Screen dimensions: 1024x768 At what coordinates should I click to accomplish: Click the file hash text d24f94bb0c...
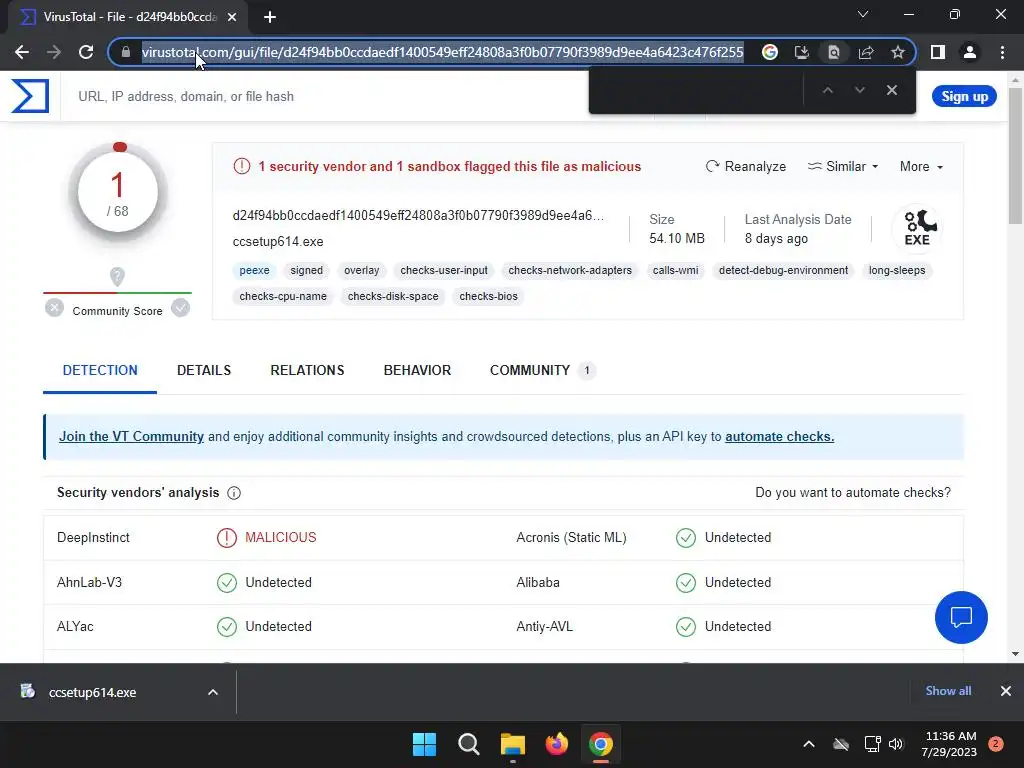click(418, 216)
